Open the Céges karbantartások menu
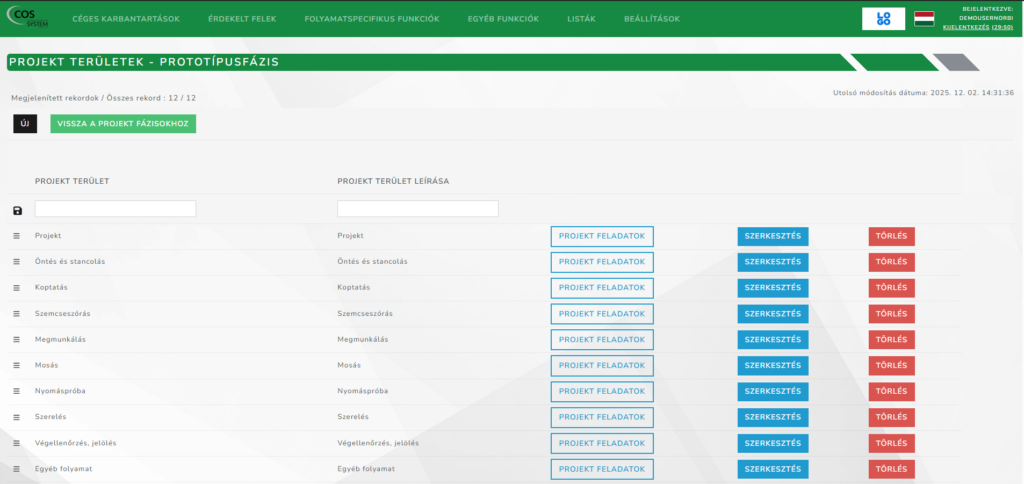Screen dimensions: 1024x484 pyautogui.click(x=128, y=19)
